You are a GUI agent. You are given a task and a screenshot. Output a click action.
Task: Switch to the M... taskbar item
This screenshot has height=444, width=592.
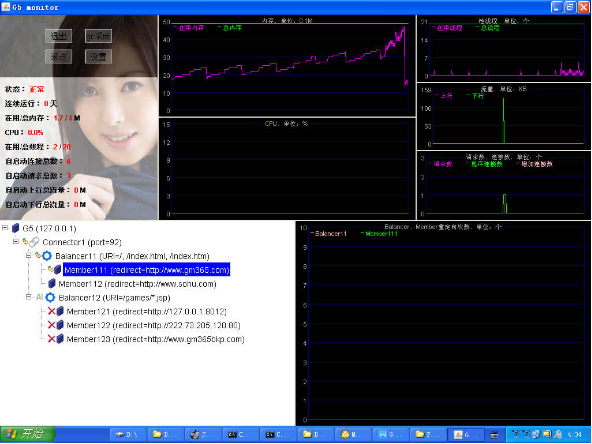point(353,435)
